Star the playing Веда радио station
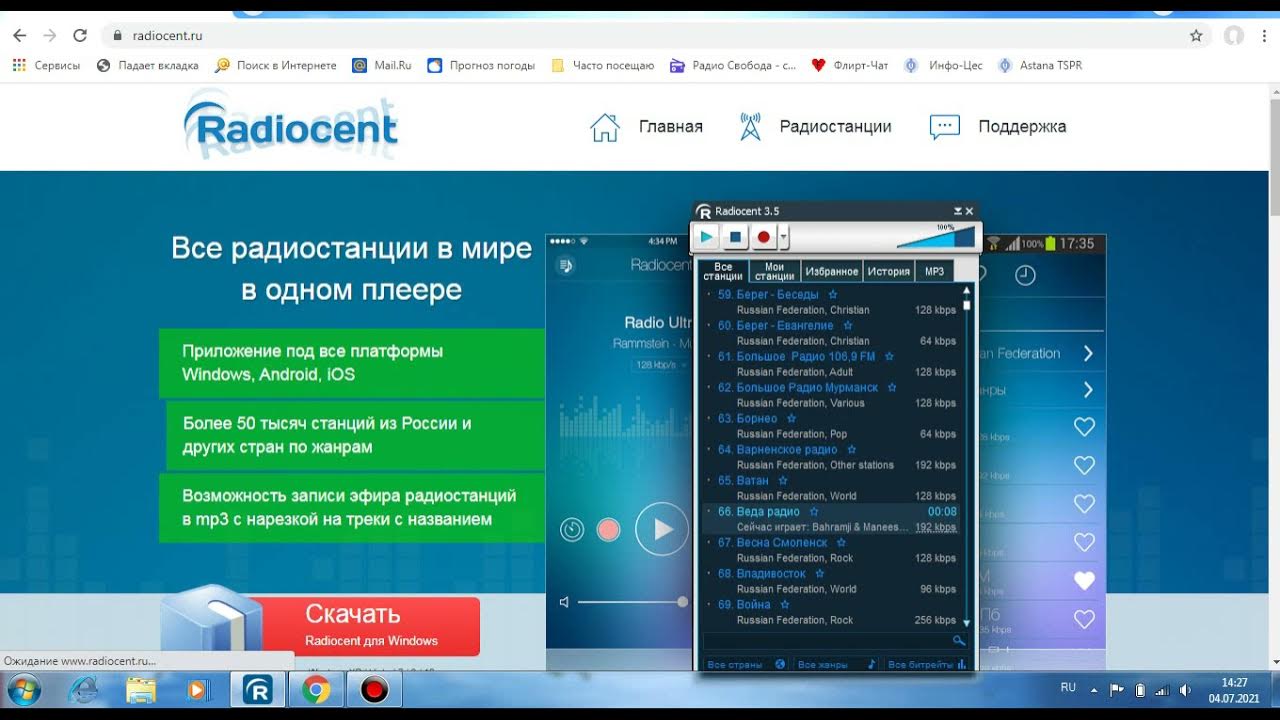 pyautogui.click(x=814, y=512)
